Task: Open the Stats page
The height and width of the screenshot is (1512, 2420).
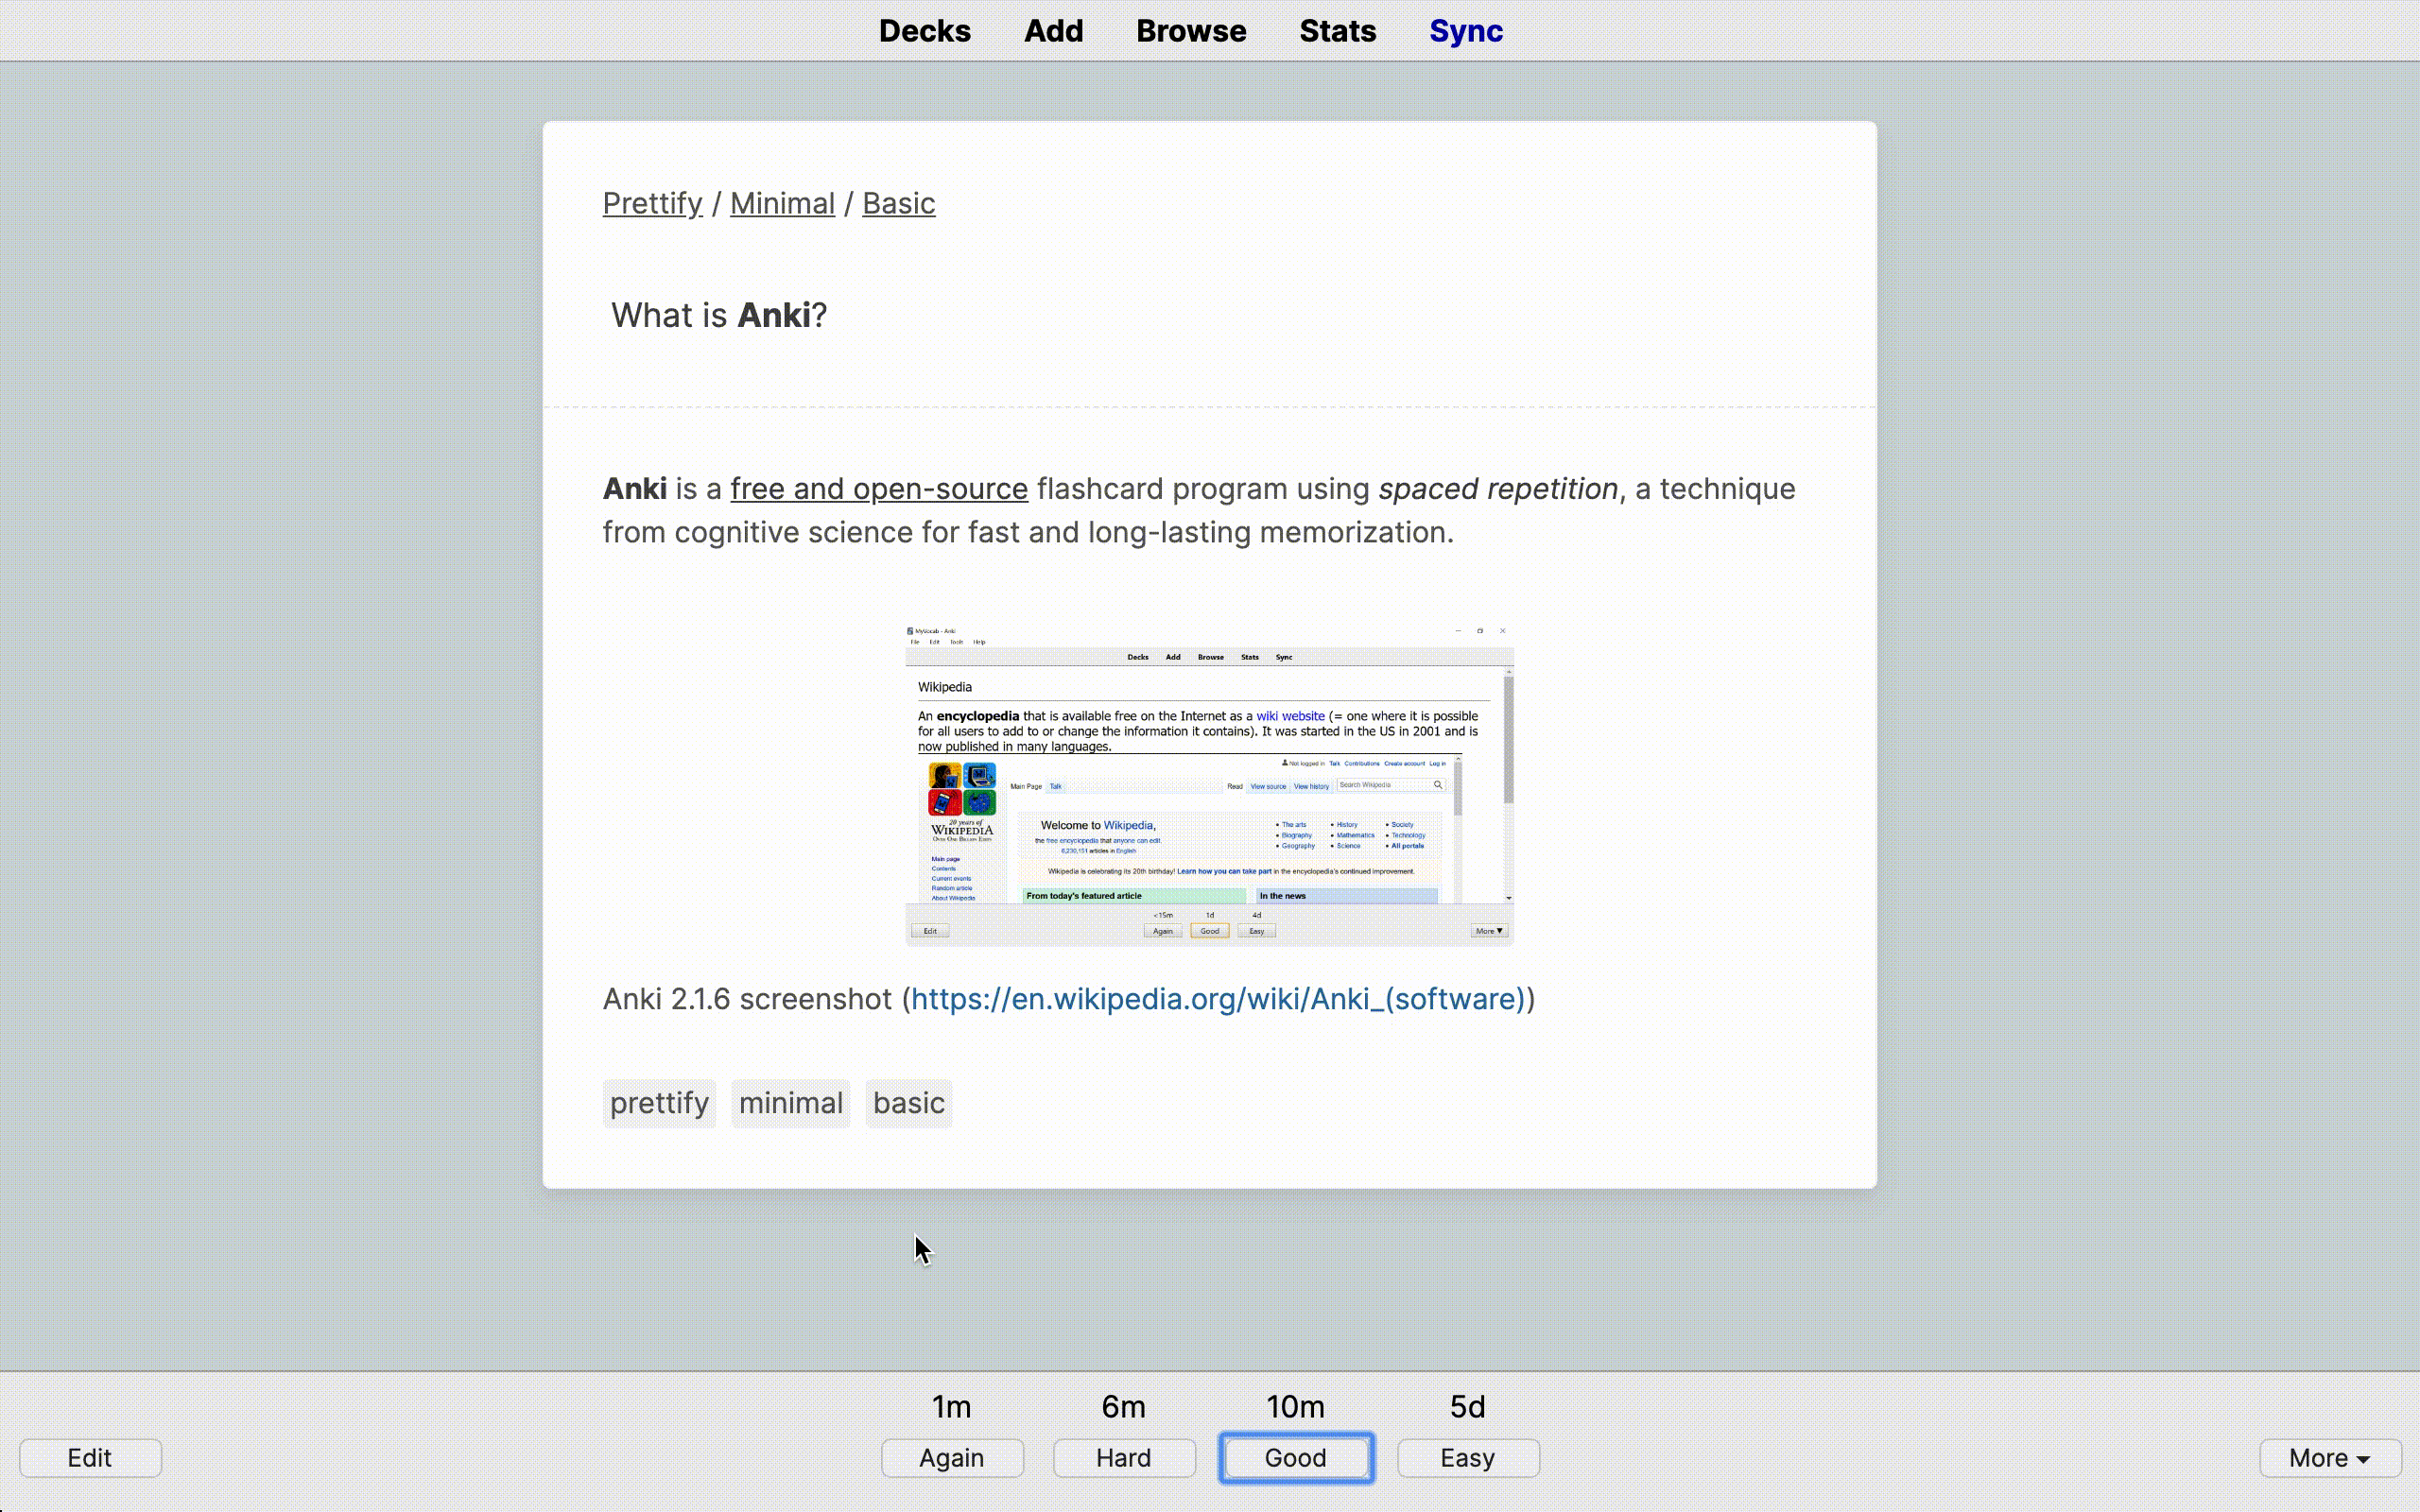Action: pyautogui.click(x=1337, y=31)
